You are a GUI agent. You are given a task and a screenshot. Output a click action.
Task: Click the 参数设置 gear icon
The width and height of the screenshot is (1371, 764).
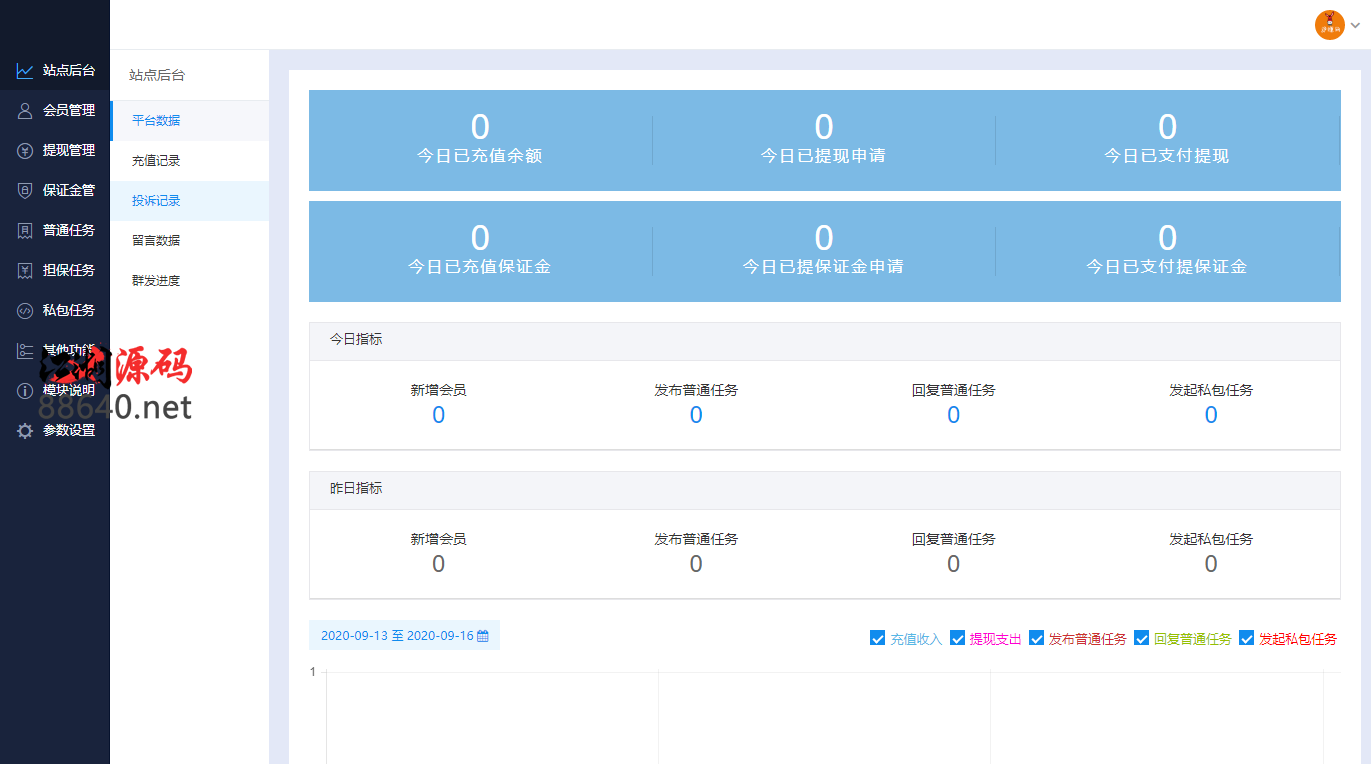click(23, 430)
